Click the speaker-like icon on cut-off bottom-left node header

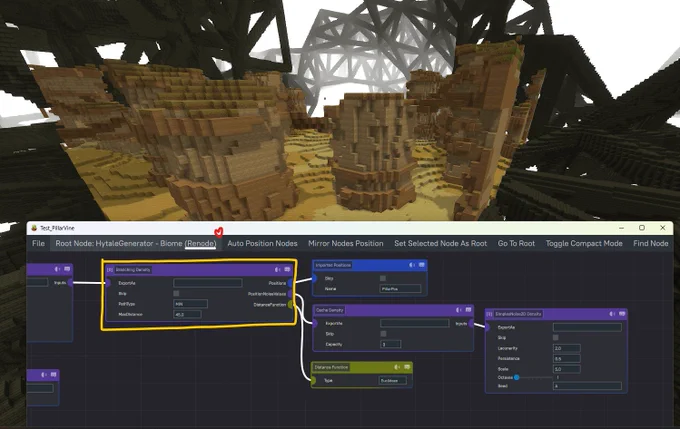pos(44,374)
